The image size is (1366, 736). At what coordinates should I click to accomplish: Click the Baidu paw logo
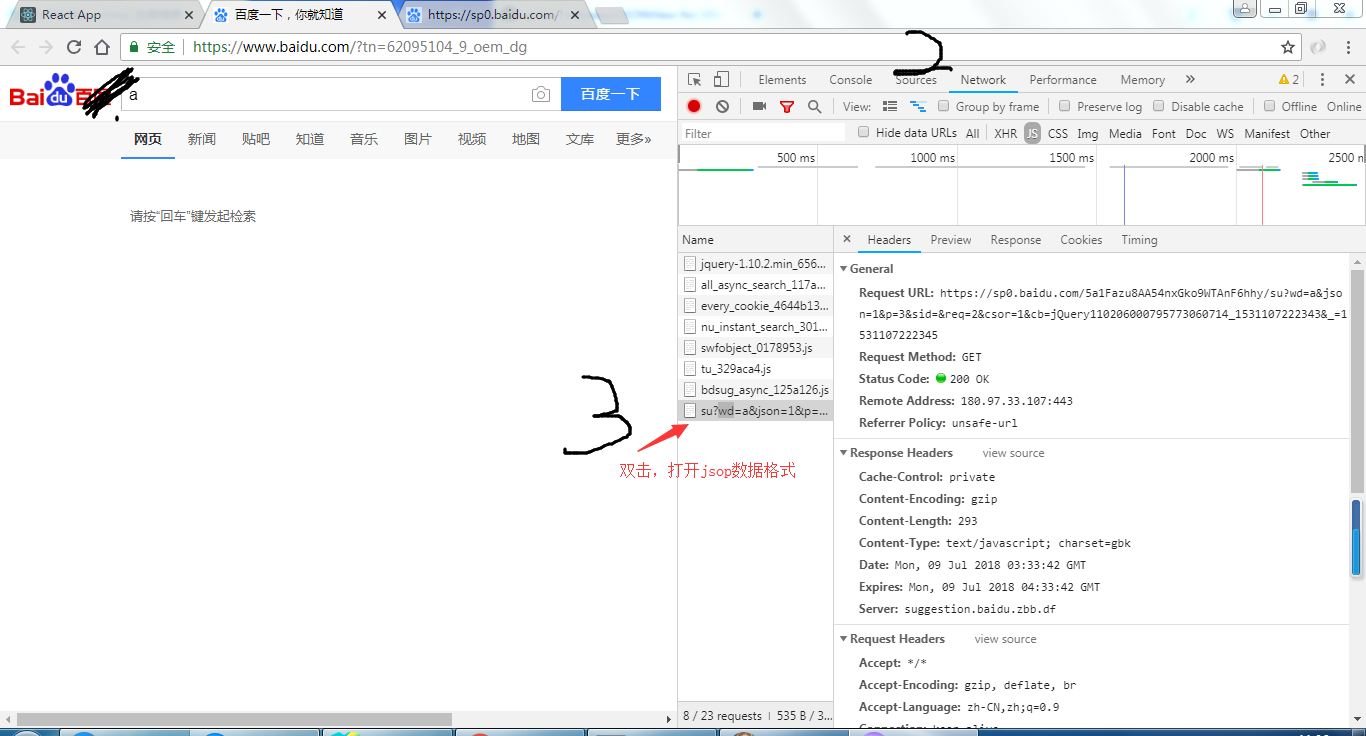click(60, 92)
